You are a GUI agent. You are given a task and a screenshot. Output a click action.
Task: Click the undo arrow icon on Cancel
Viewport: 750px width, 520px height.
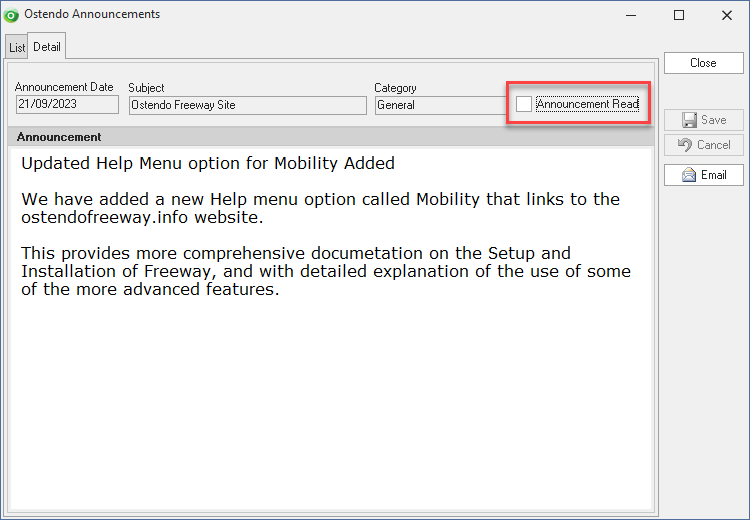click(x=685, y=145)
